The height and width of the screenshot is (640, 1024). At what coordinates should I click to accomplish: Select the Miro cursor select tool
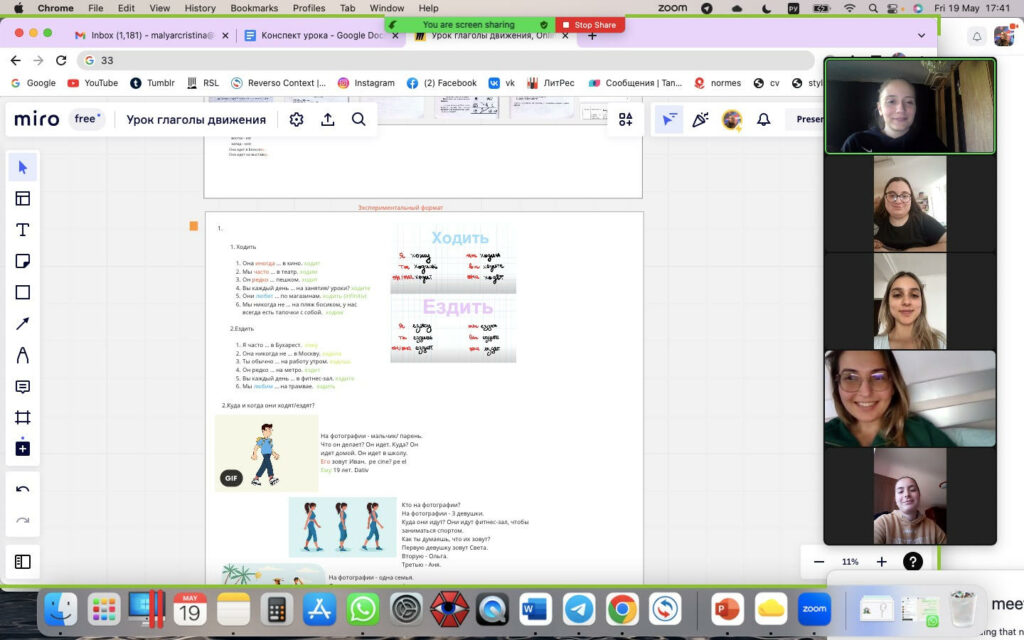point(23,167)
